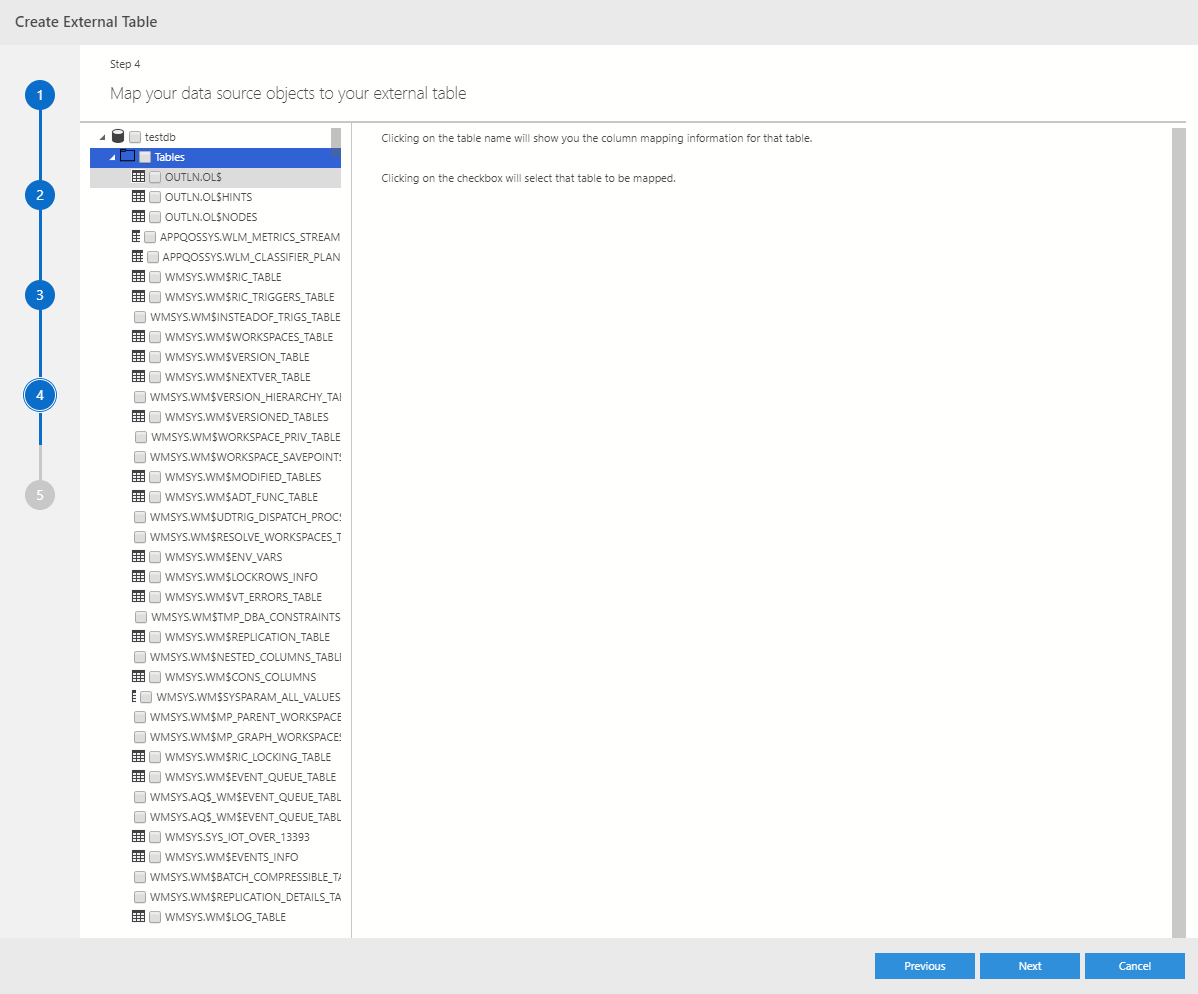This screenshot has height=994, width=1198.
Task: Click the table icon beside OUTLN.OL$
Action: coord(138,176)
